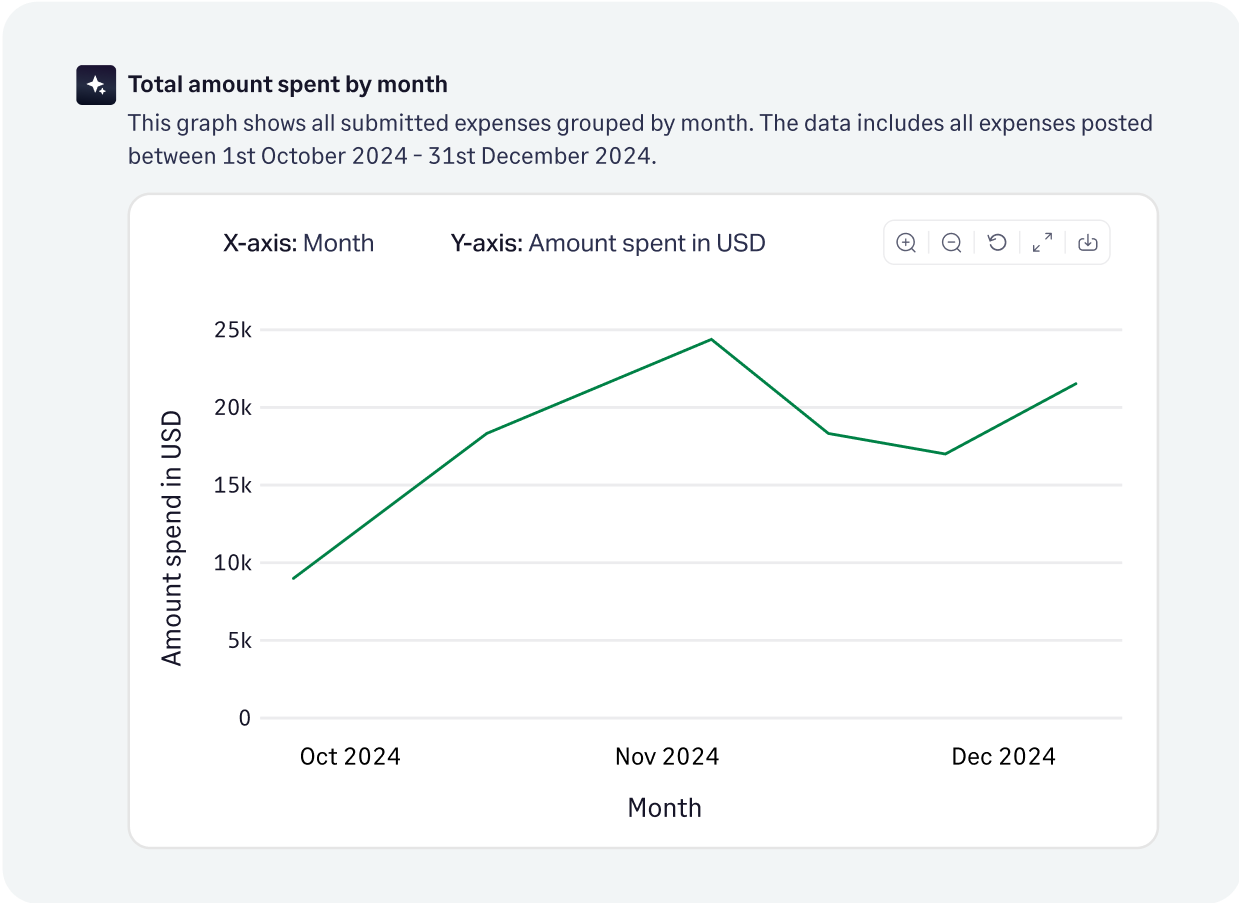This screenshot has width=1239, height=903.
Task: Click the 'Month' axis title below chart
Action: 664,807
